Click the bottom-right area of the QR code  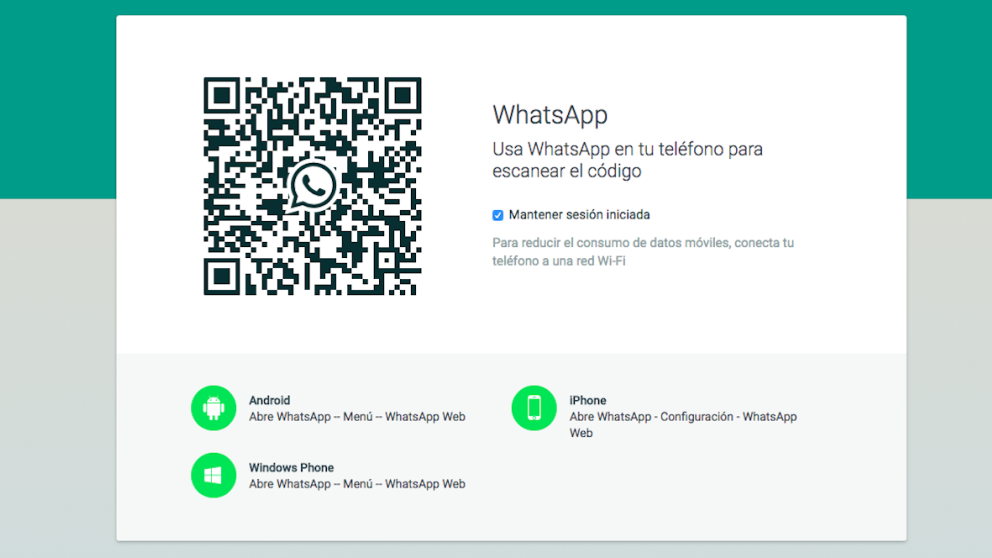coord(395,275)
